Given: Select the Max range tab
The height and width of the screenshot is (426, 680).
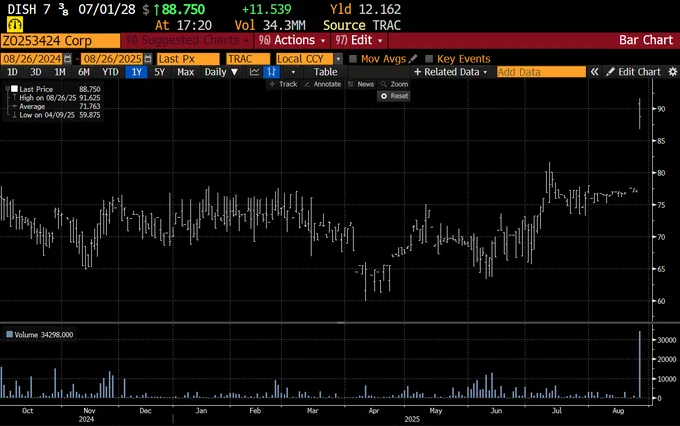Looking at the screenshot, I should point(185,72).
